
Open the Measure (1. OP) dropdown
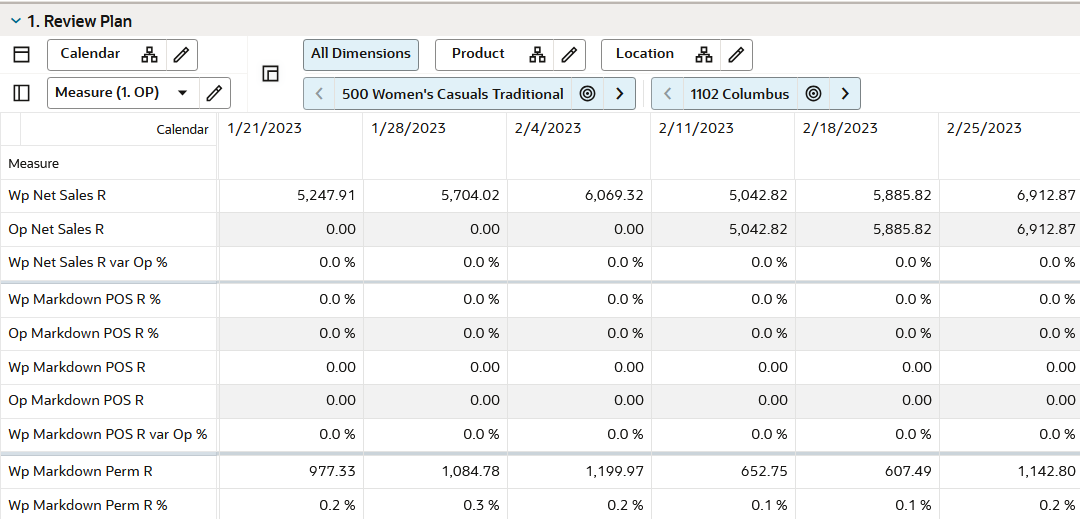tap(182, 93)
